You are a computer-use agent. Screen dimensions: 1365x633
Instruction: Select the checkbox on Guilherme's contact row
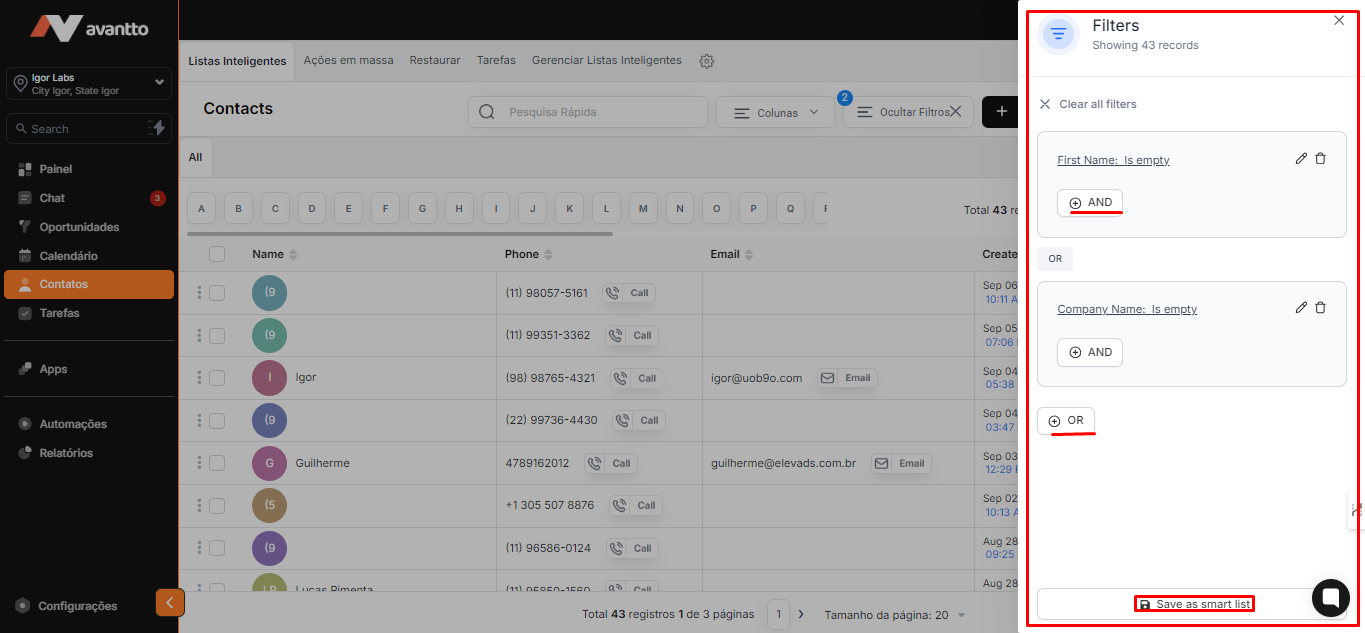tap(217, 463)
